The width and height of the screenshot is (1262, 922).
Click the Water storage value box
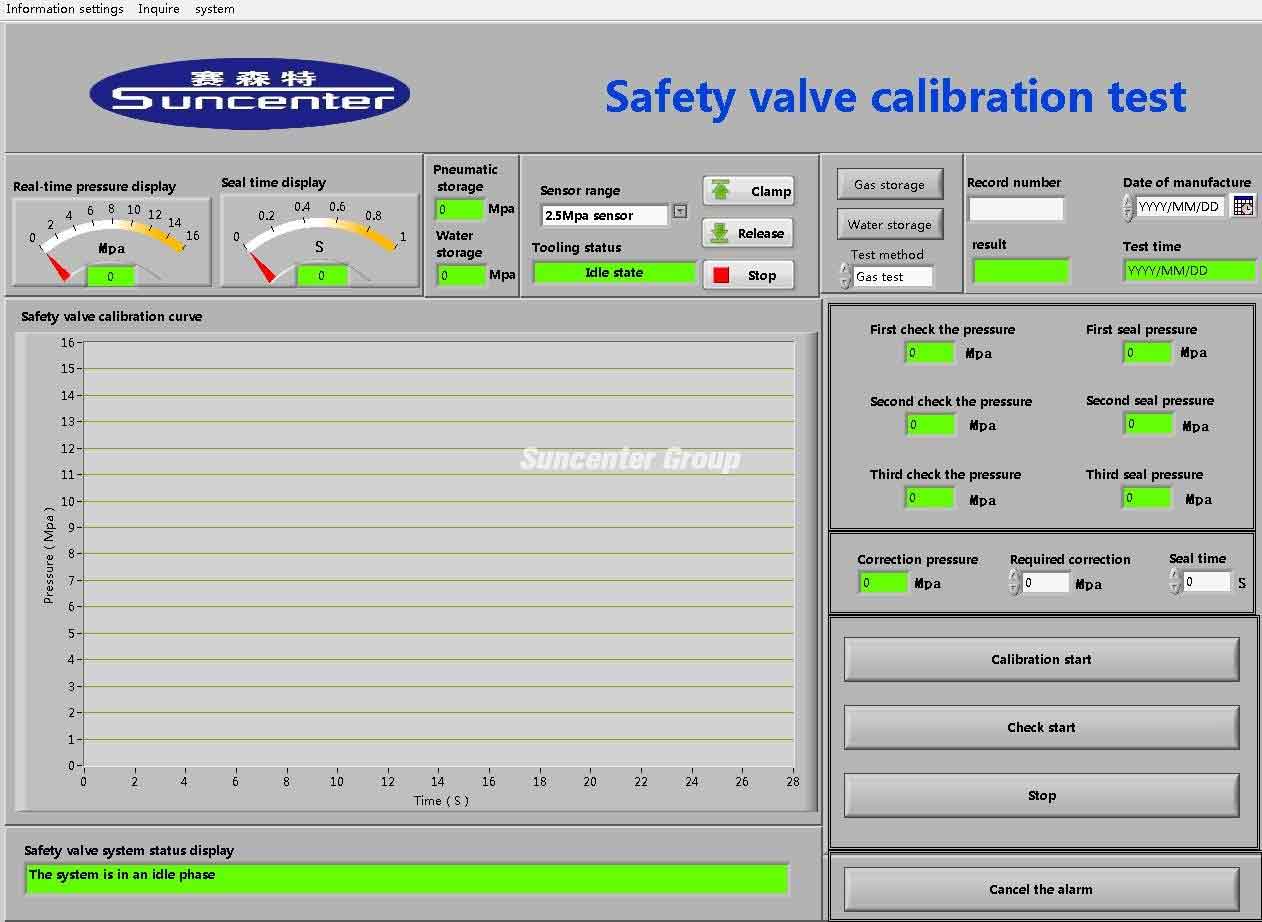point(461,275)
